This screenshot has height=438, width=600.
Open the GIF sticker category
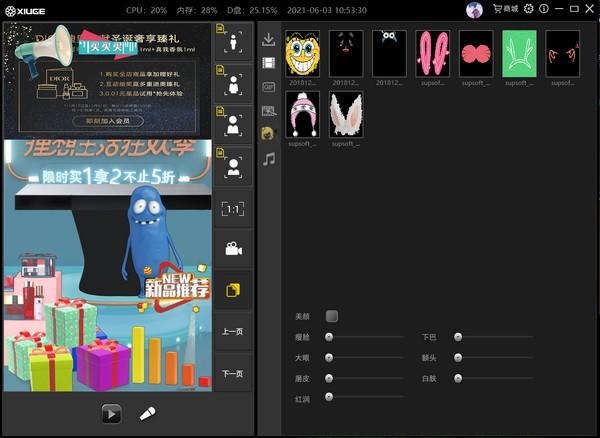pyautogui.click(x=268, y=87)
